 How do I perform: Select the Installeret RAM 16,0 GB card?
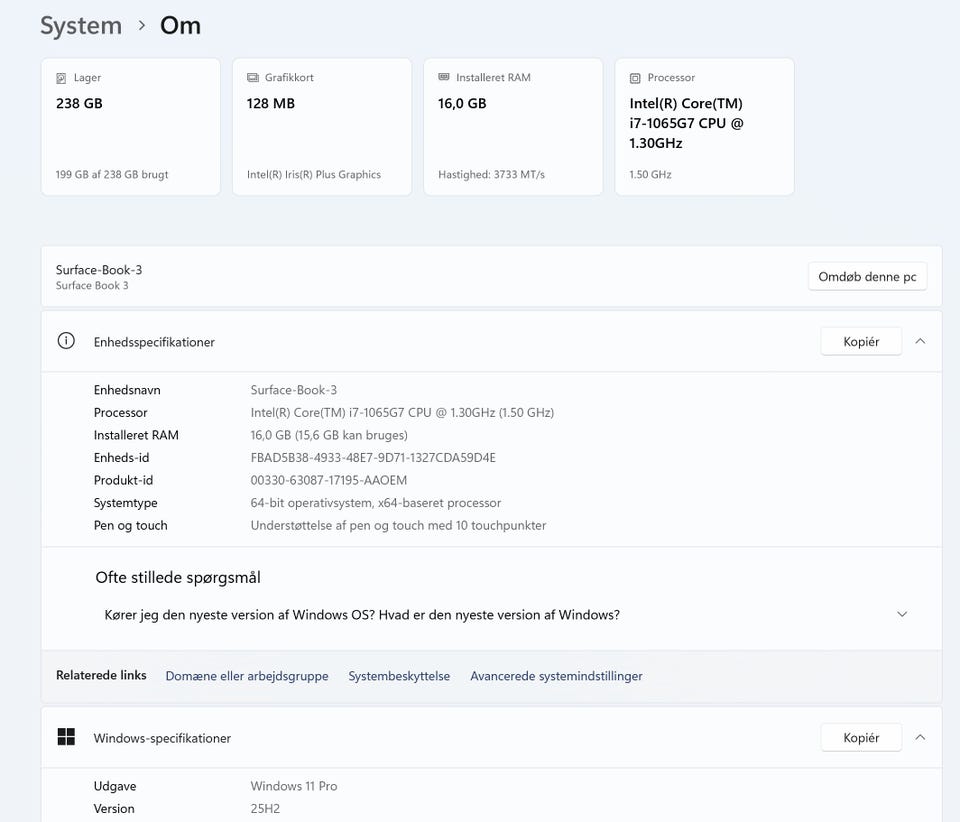point(513,127)
